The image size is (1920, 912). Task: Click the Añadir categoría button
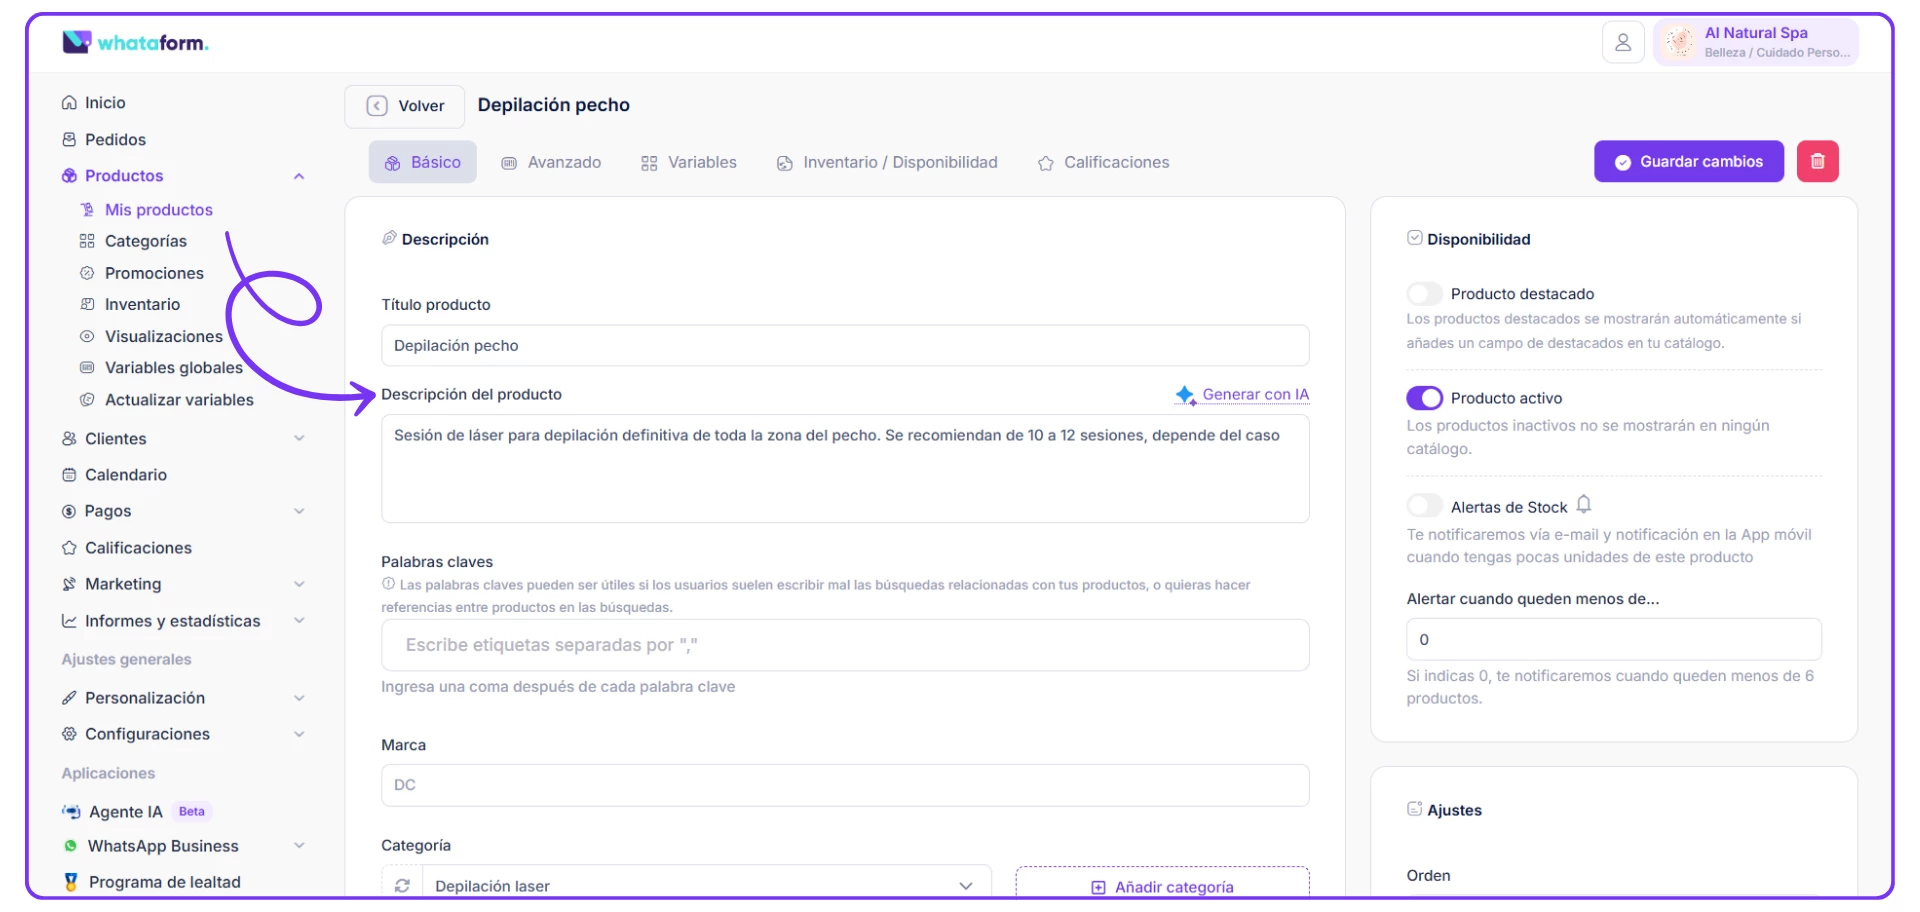pyautogui.click(x=1162, y=886)
